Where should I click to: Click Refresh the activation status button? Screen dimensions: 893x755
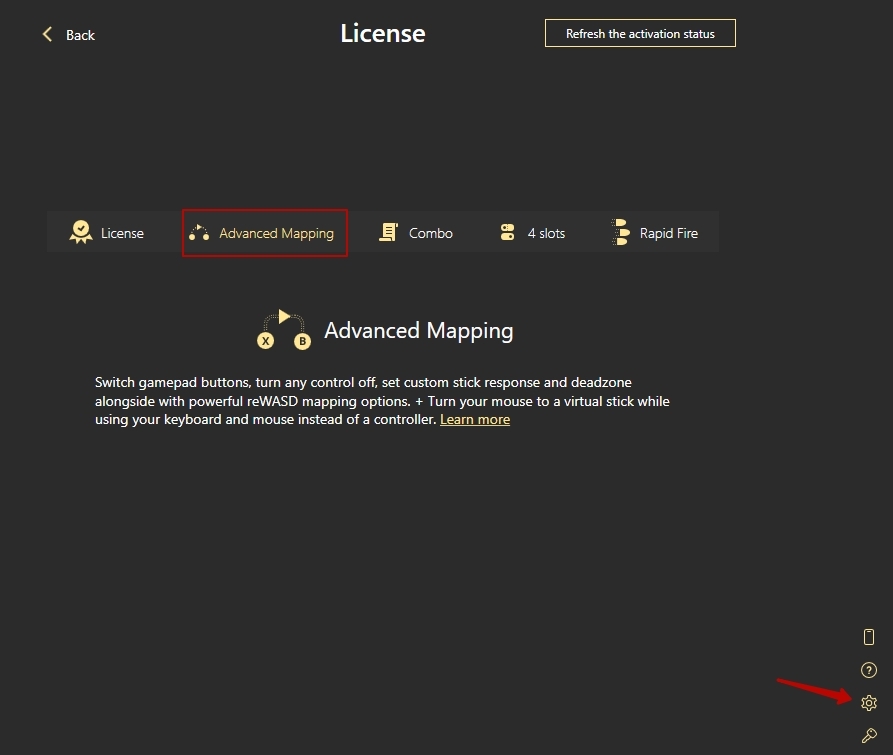coord(640,34)
